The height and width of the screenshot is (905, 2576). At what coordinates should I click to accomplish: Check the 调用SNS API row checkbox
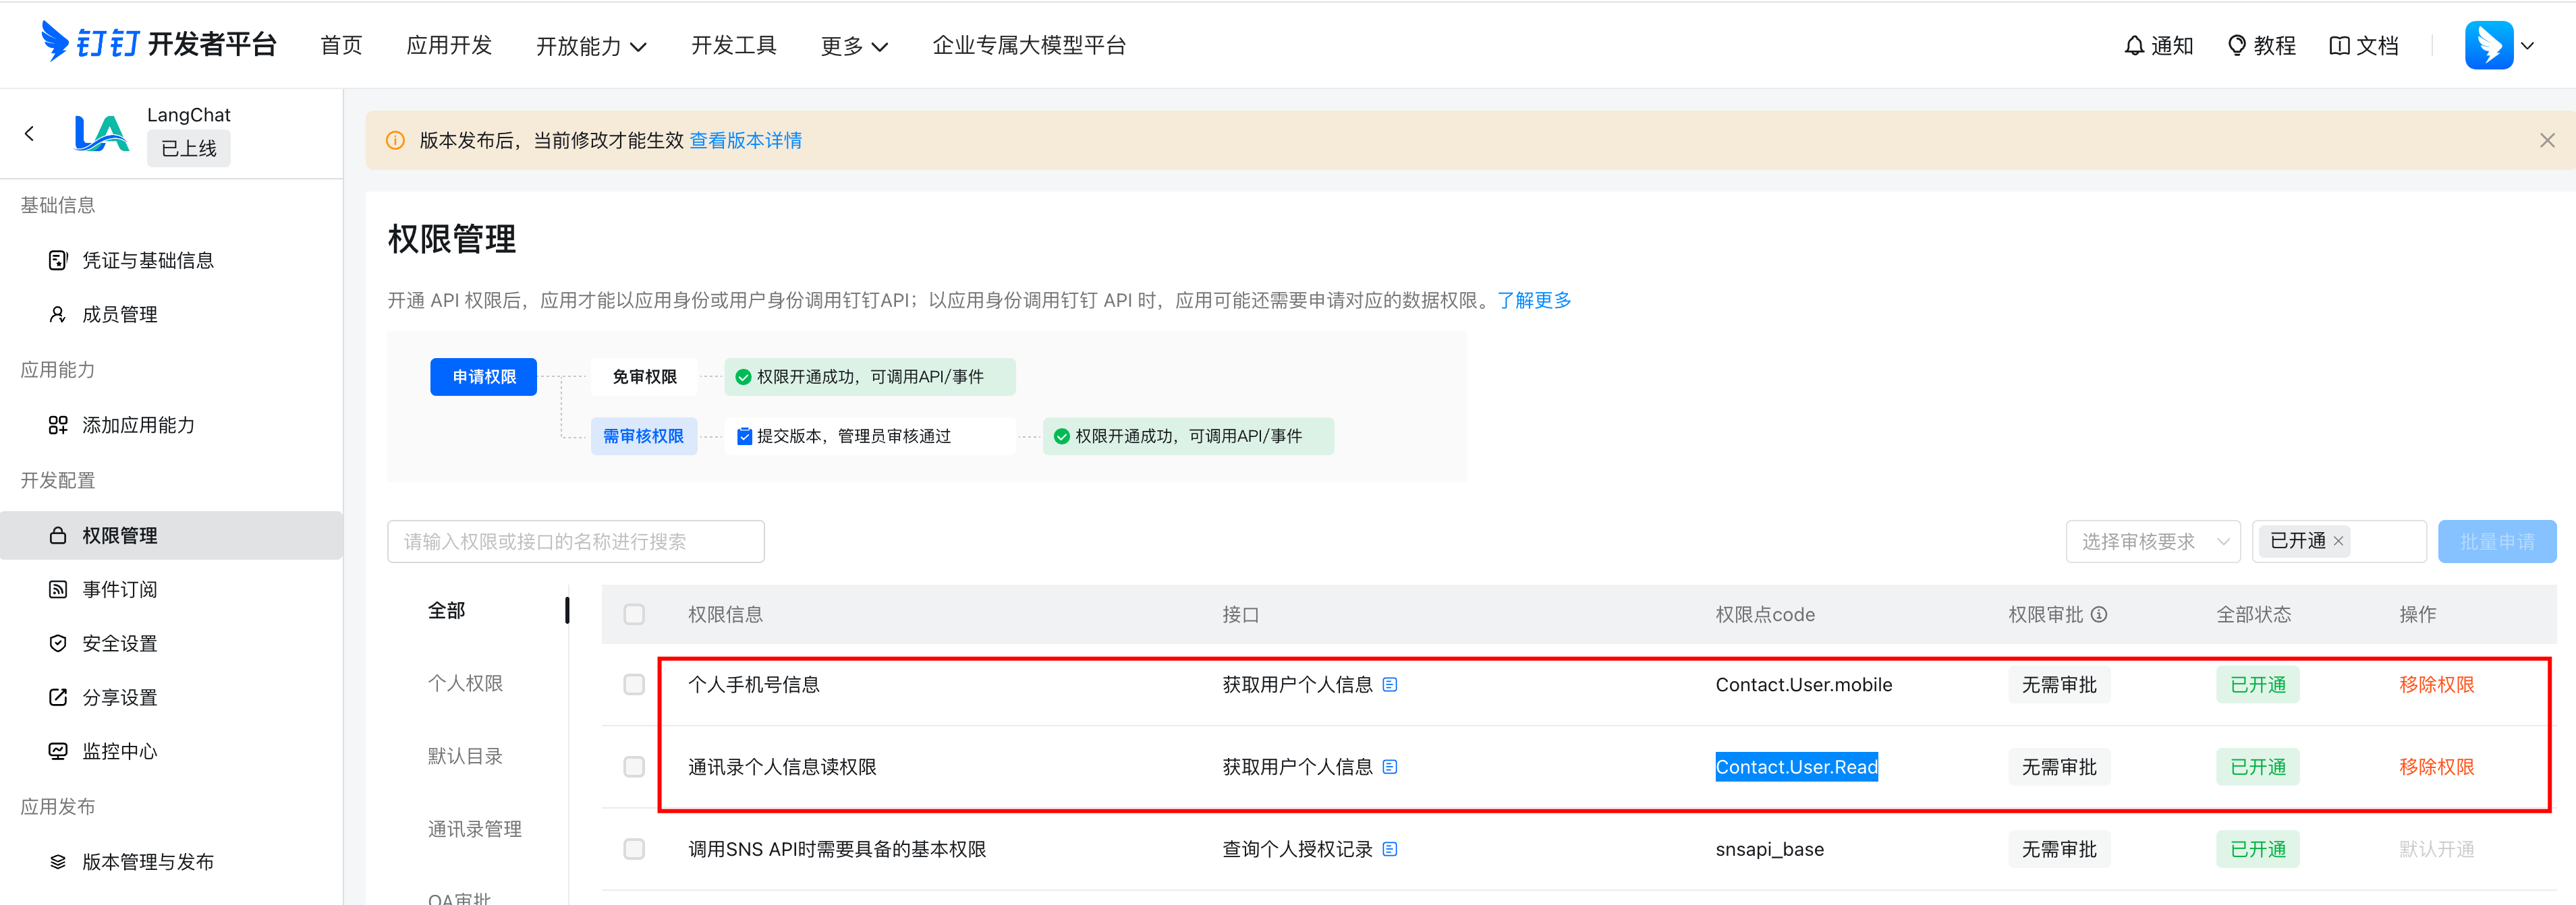(634, 849)
